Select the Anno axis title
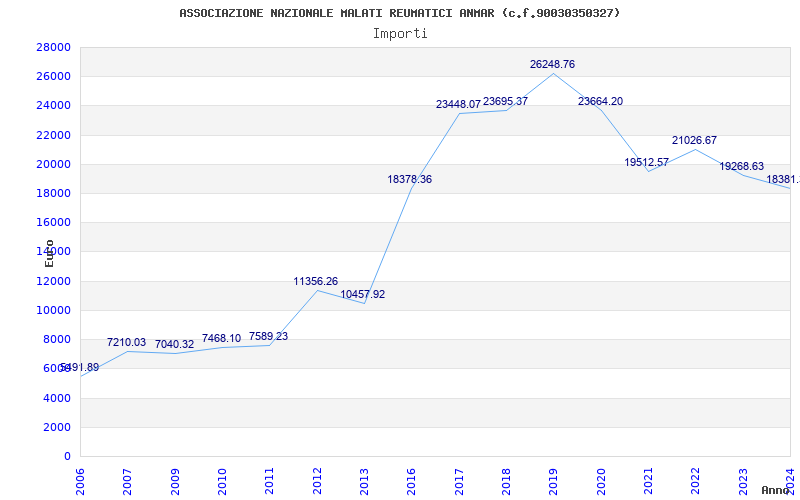The height and width of the screenshot is (500, 800). click(776, 490)
